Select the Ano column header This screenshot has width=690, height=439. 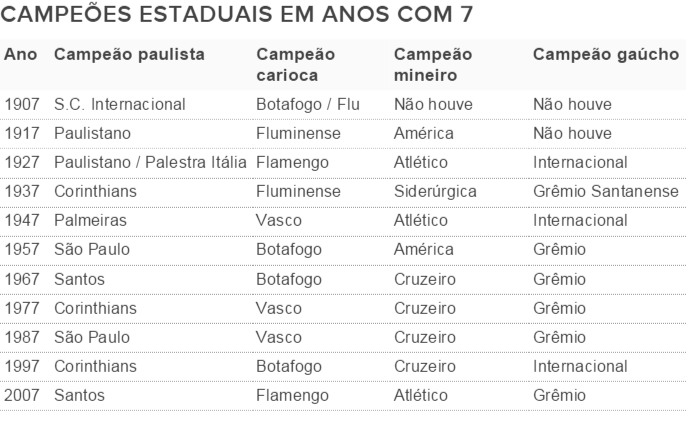pos(20,54)
